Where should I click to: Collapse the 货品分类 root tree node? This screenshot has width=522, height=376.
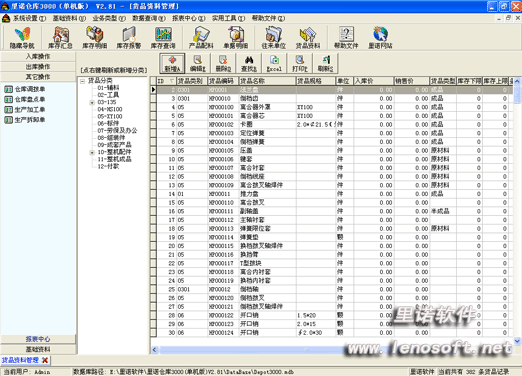click(x=82, y=81)
